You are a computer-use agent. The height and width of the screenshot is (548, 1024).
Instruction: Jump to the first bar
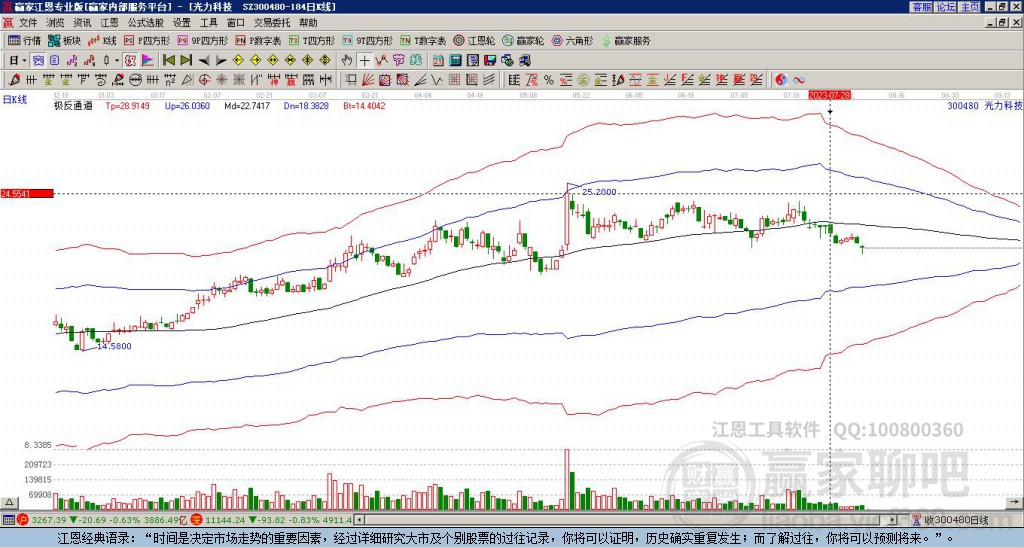click(168, 61)
